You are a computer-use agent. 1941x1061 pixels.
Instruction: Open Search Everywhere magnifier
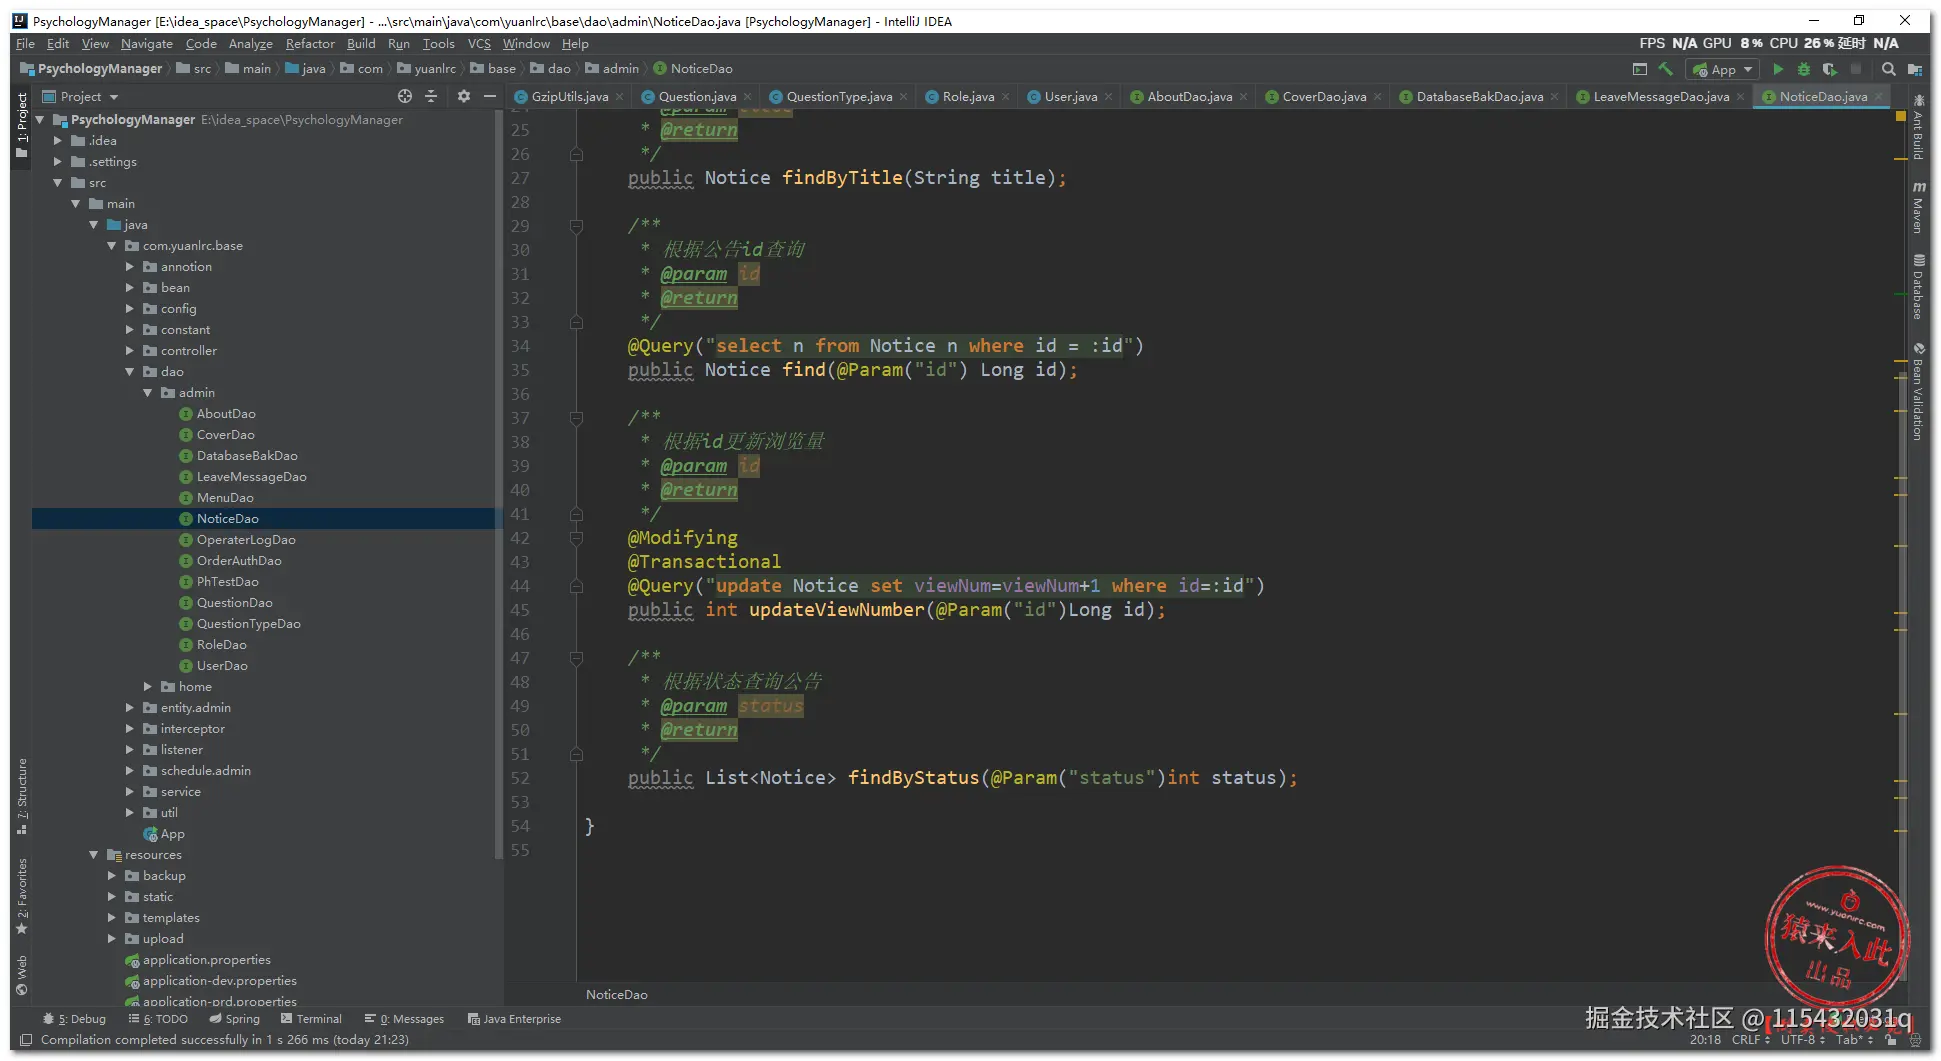[x=1888, y=69]
